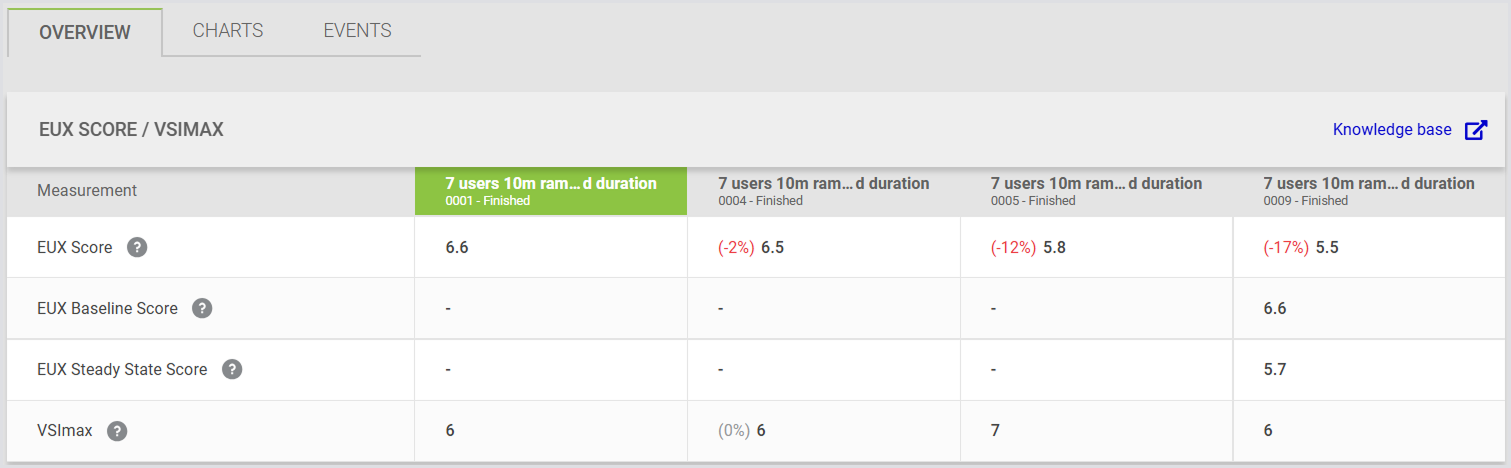Click the Measurement column header

tap(87, 190)
